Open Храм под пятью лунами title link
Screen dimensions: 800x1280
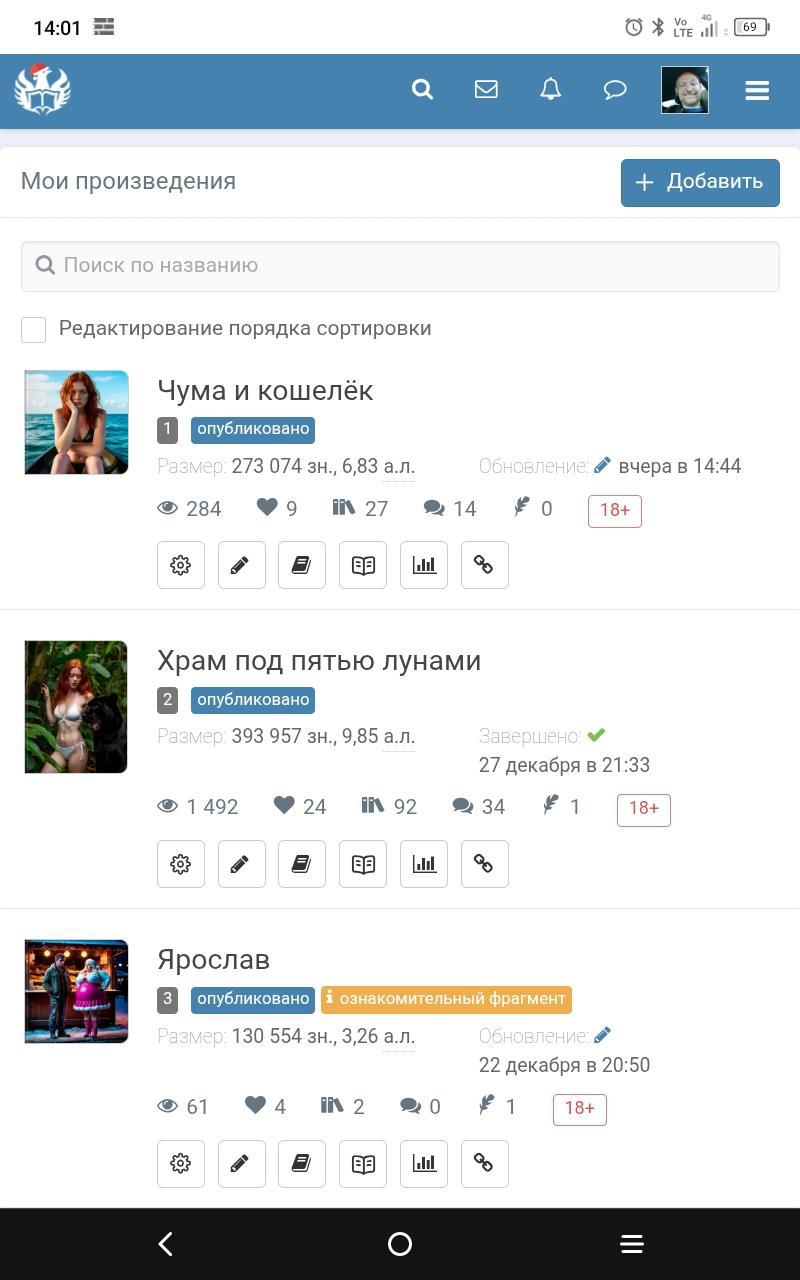pos(319,661)
